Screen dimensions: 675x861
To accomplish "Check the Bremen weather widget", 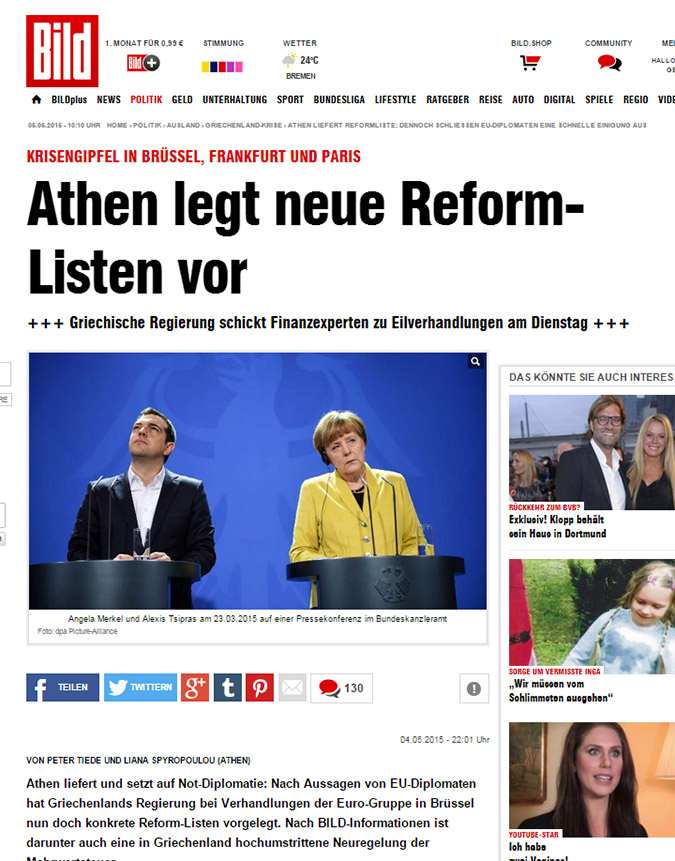I will (300, 60).
